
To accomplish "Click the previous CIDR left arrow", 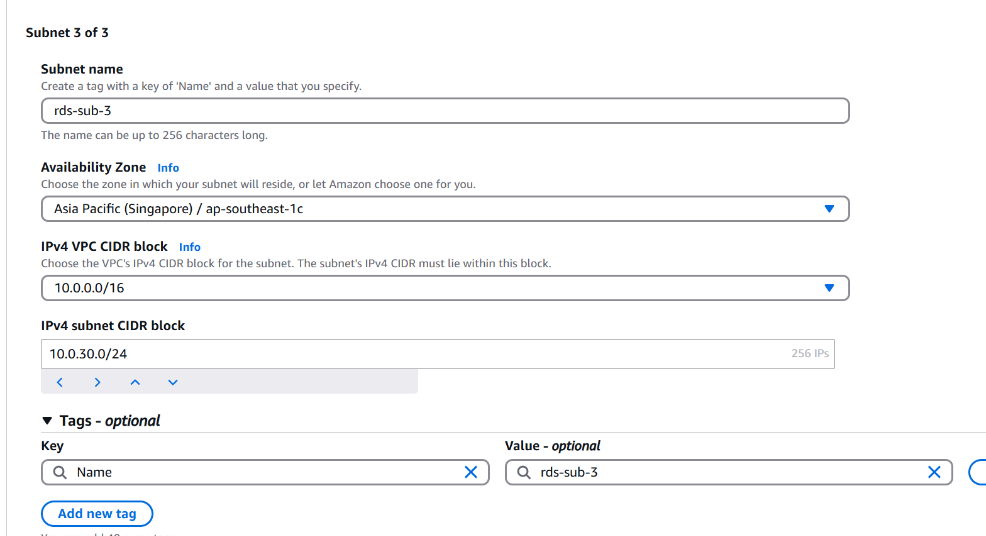I will pos(60,382).
